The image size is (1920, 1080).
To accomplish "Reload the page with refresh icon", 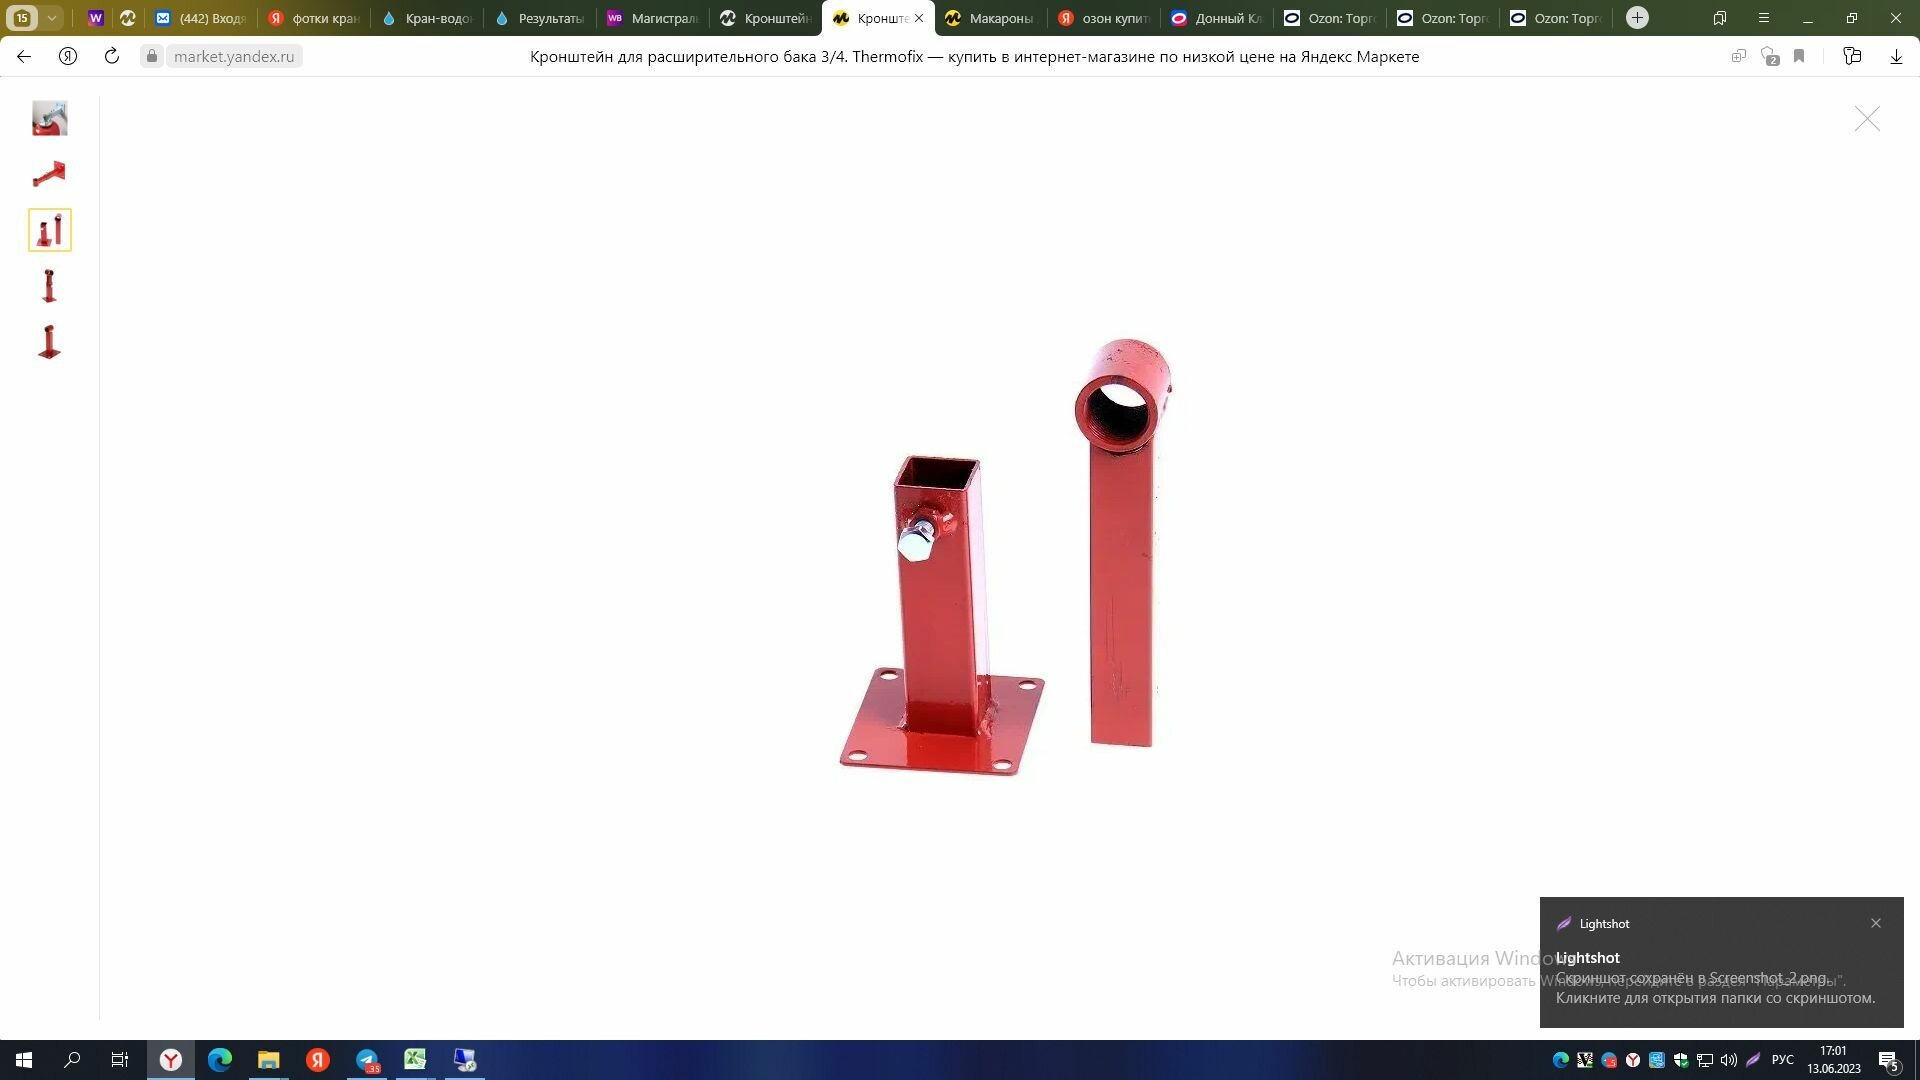I will pyautogui.click(x=112, y=57).
